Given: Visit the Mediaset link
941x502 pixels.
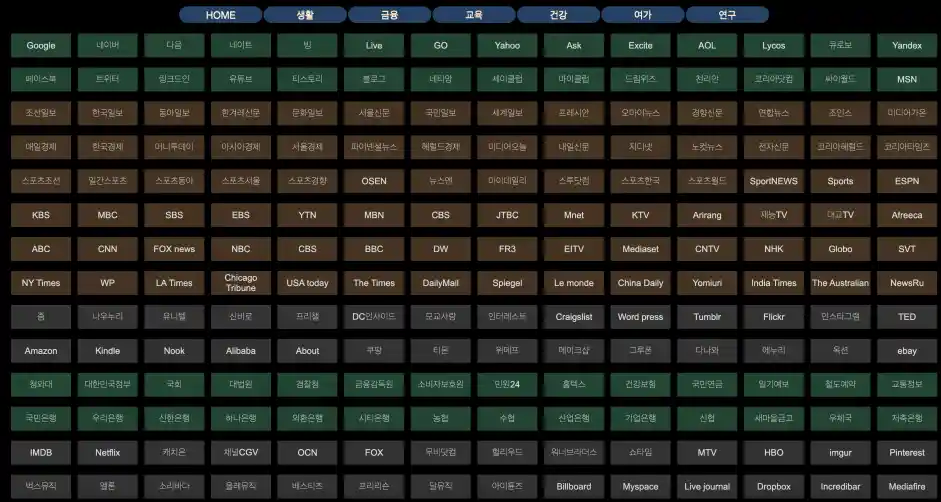Looking at the screenshot, I should click(x=640, y=249).
